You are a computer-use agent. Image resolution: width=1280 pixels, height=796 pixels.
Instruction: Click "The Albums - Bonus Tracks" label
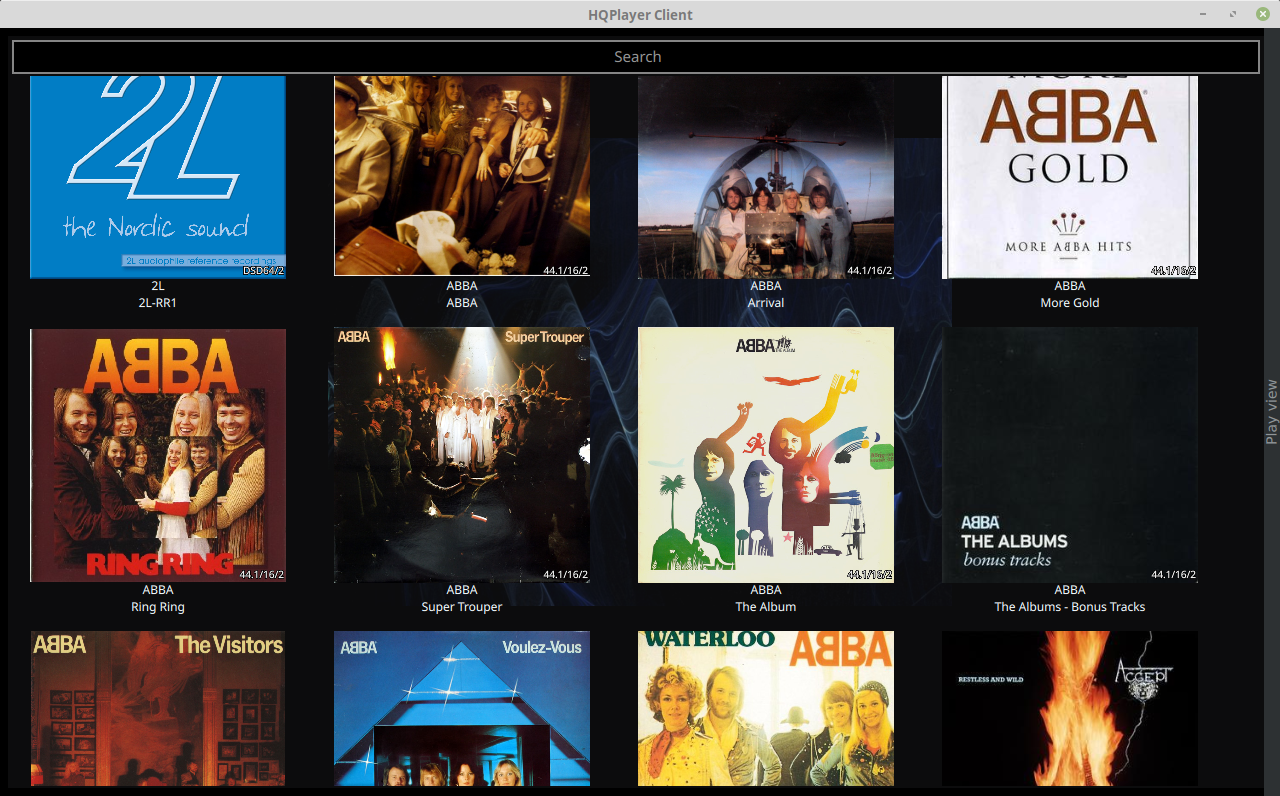click(1070, 607)
